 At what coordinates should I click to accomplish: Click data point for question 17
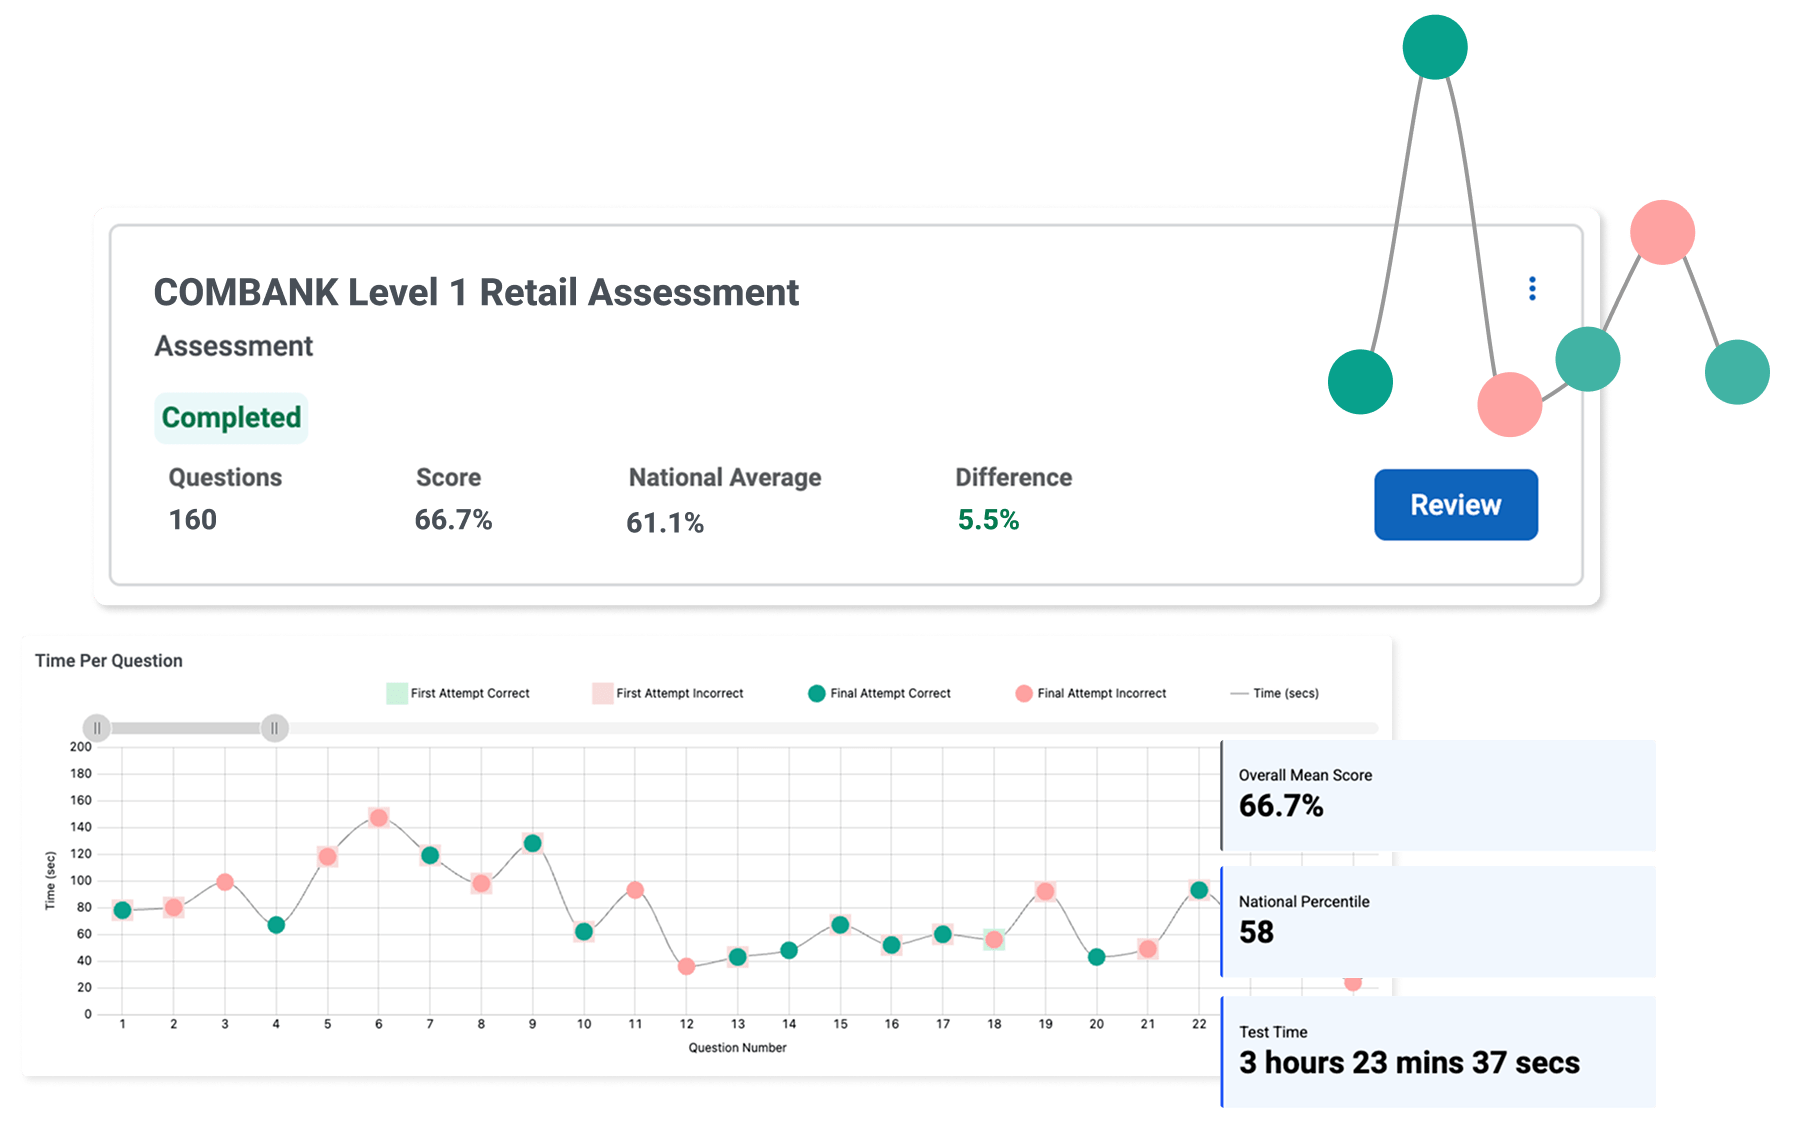[943, 934]
